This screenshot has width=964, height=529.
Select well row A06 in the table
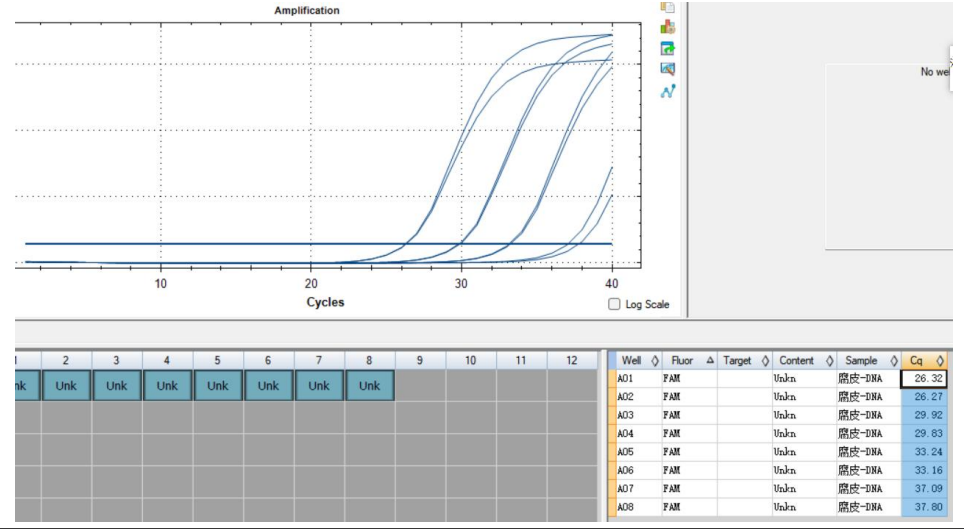(x=778, y=471)
